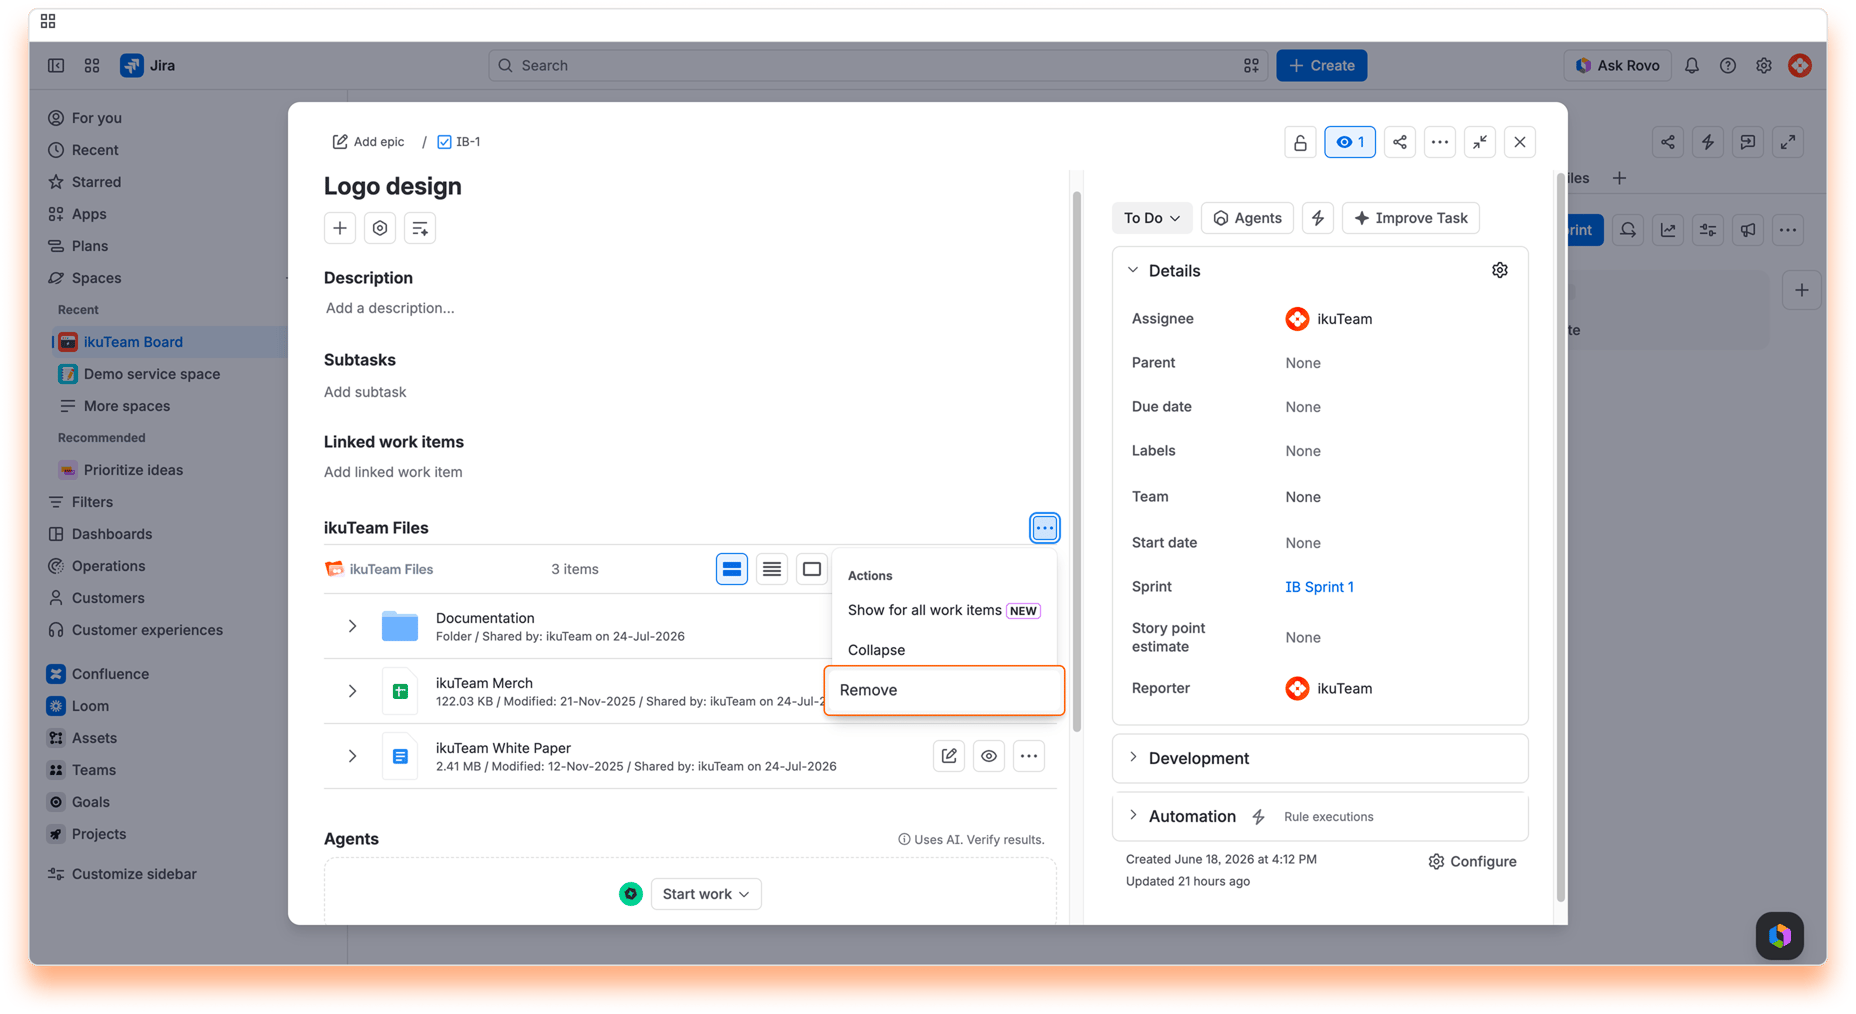The width and height of the screenshot is (1856, 1014).
Task: Toggle the watch button showing 1 watcher
Action: click(x=1349, y=142)
